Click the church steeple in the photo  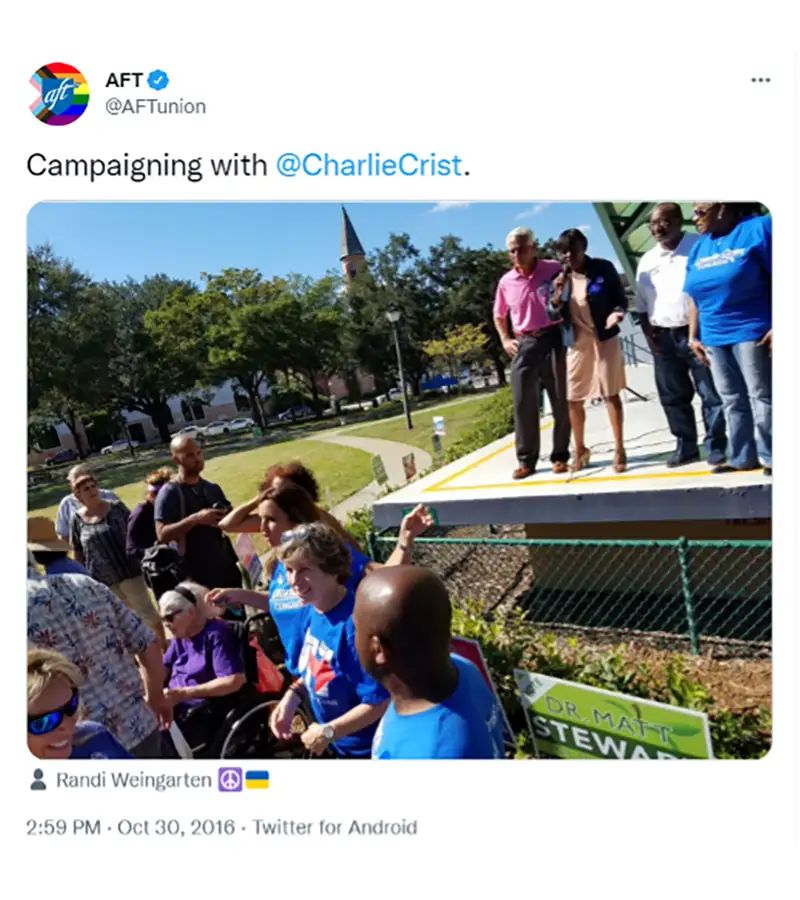point(351,244)
